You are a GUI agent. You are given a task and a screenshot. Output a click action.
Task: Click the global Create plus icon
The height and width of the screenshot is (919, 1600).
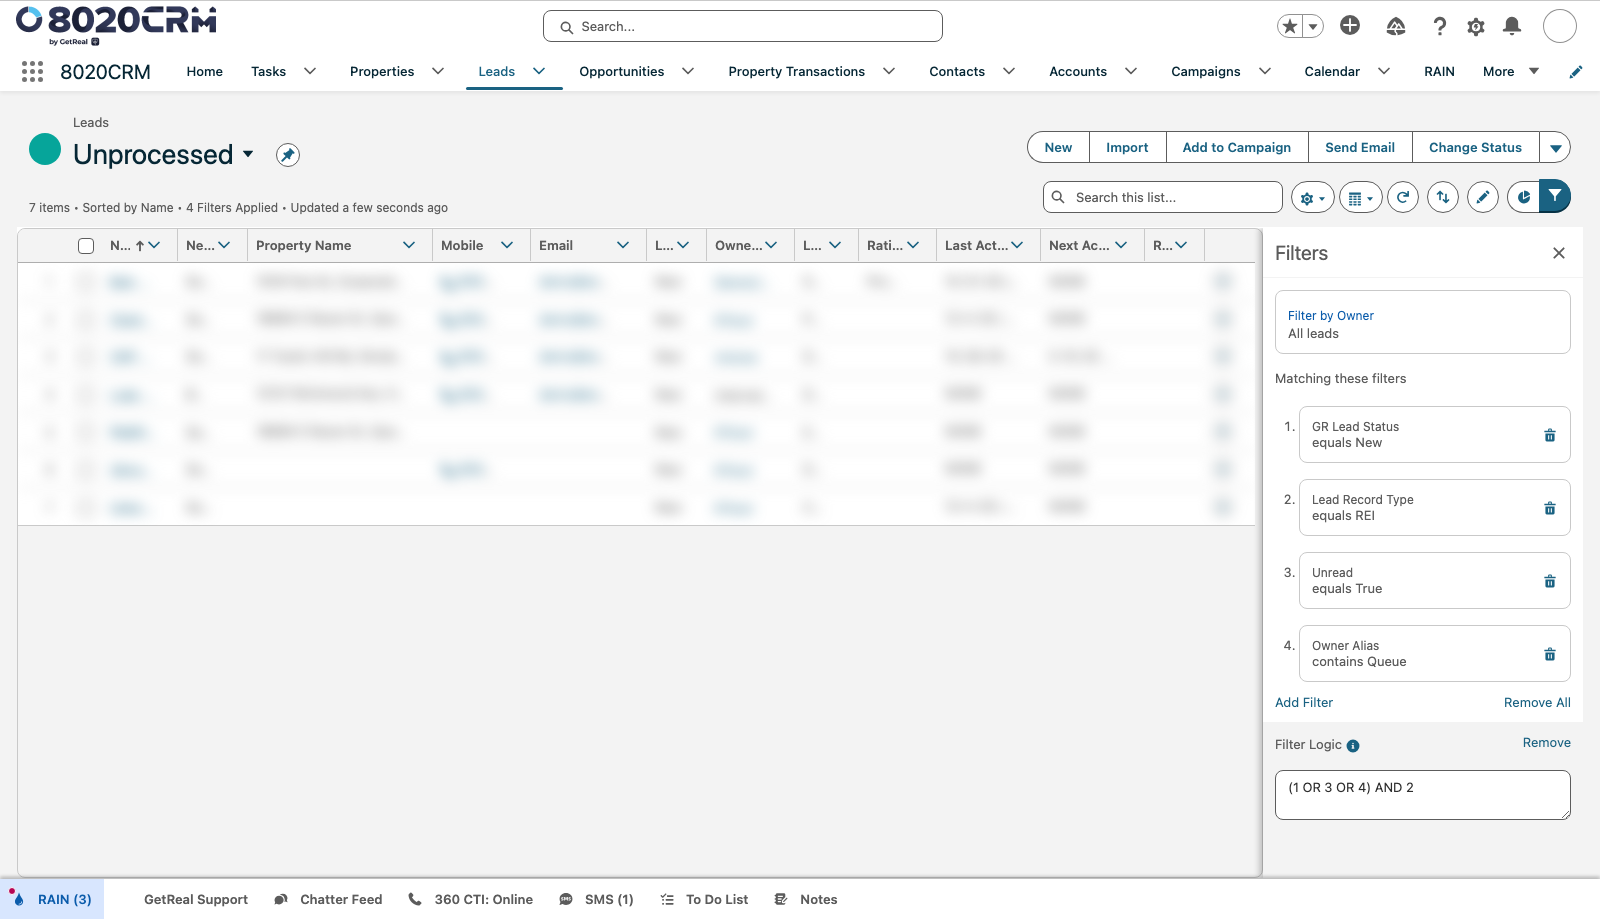(x=1350, y=26)
